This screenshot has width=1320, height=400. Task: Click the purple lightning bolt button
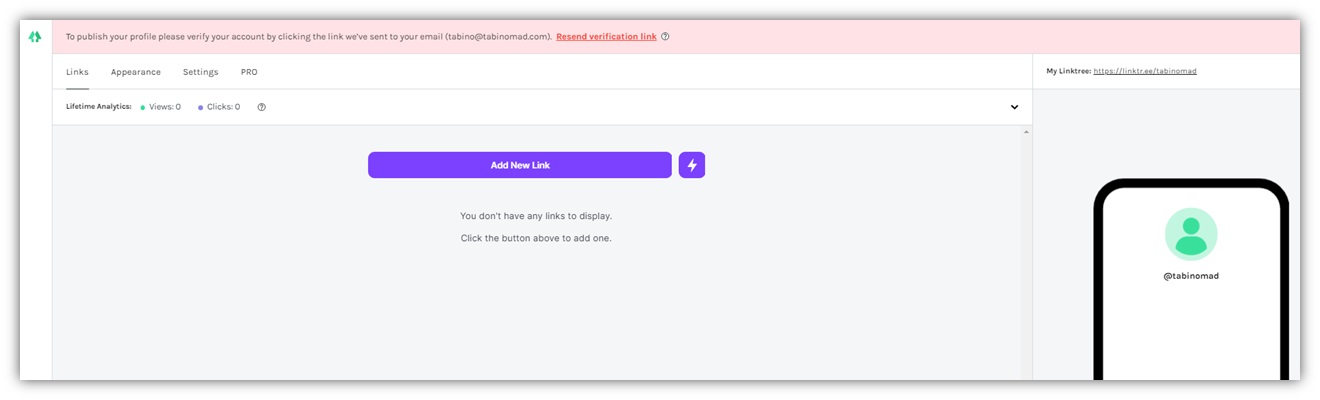click(692, 165)
